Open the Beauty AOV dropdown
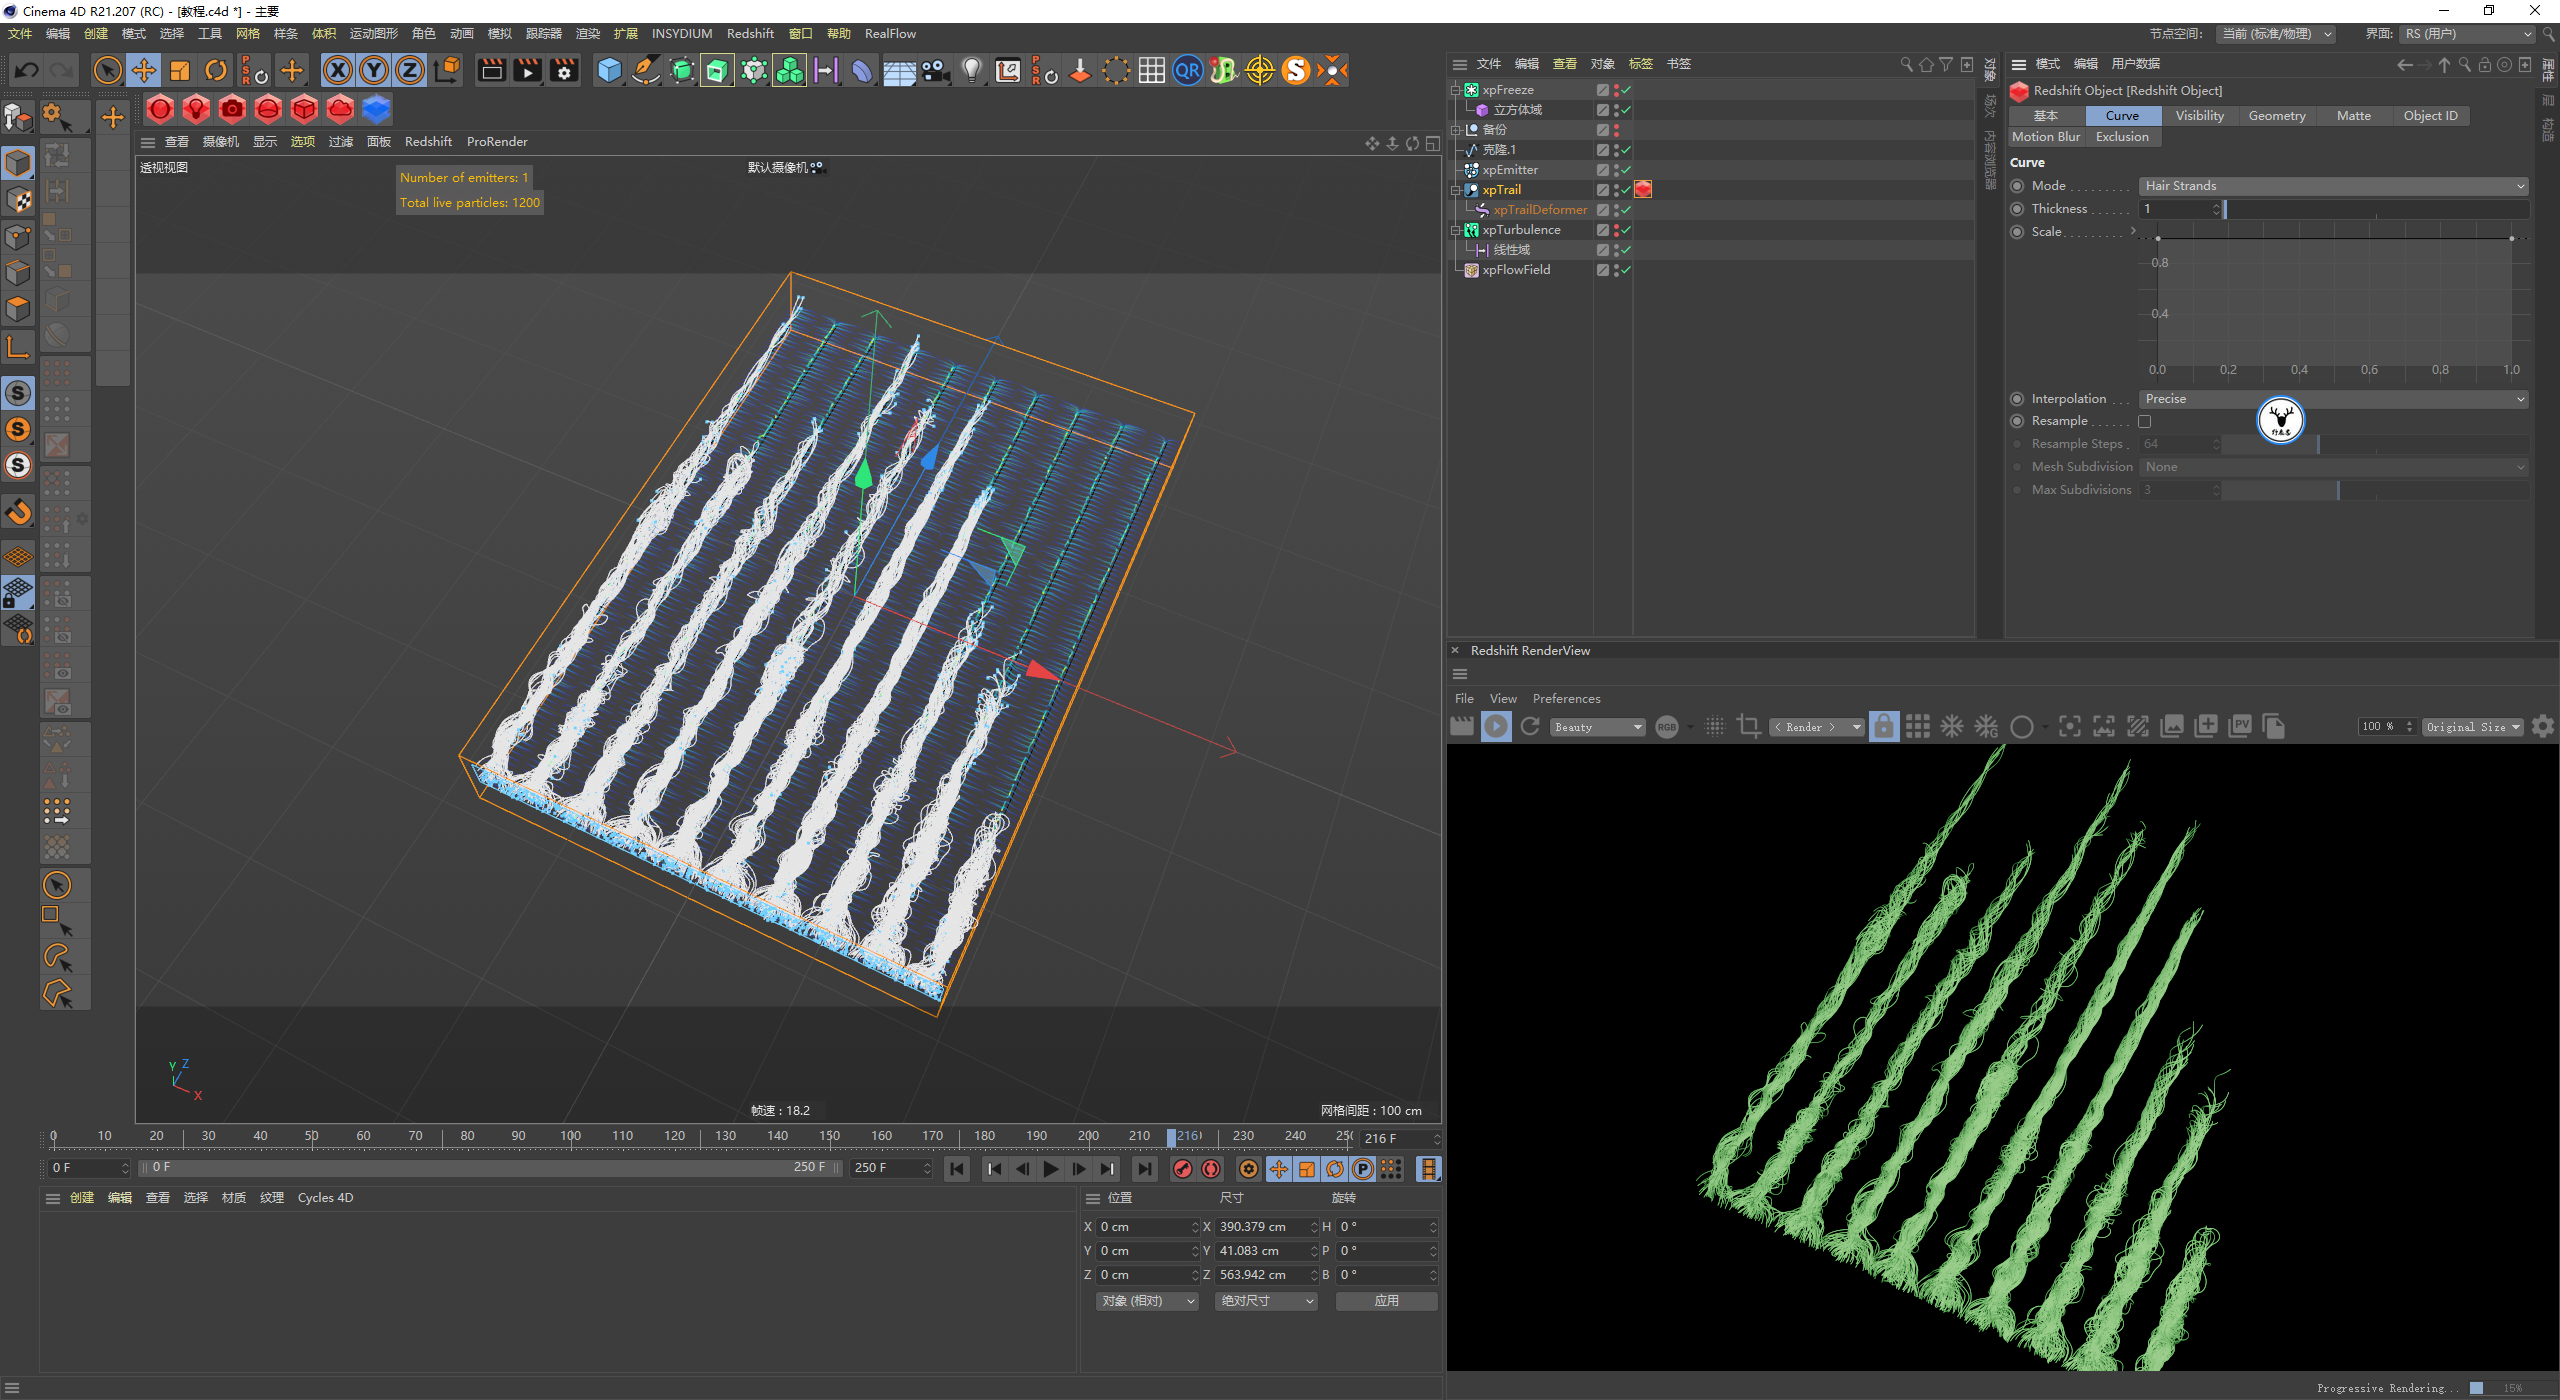Image resolution: width=2560 pixels, height=1400 pixels. 1598,727
